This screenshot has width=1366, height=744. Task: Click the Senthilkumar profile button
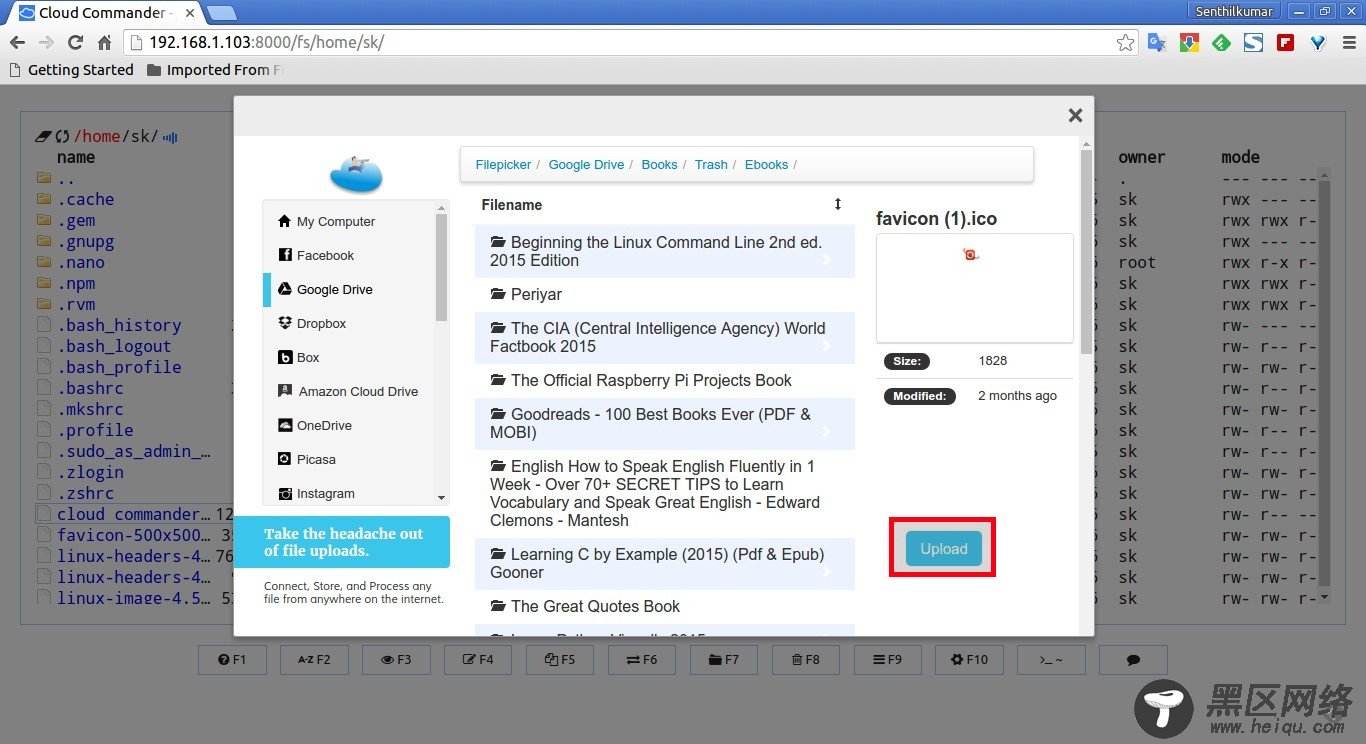click(1234, 11)
